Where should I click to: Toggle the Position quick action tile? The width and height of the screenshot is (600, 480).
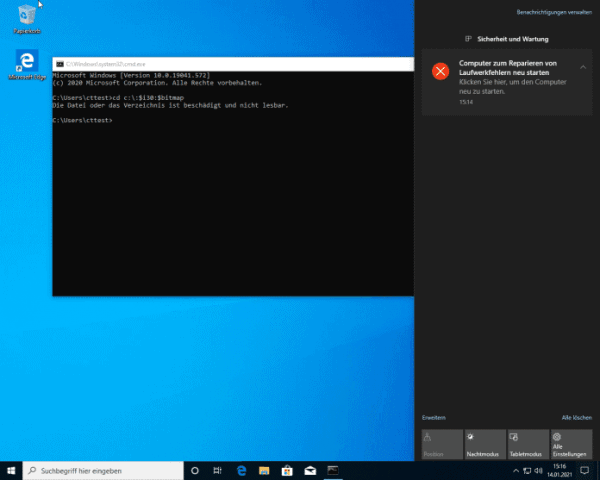tap(442, 443)
